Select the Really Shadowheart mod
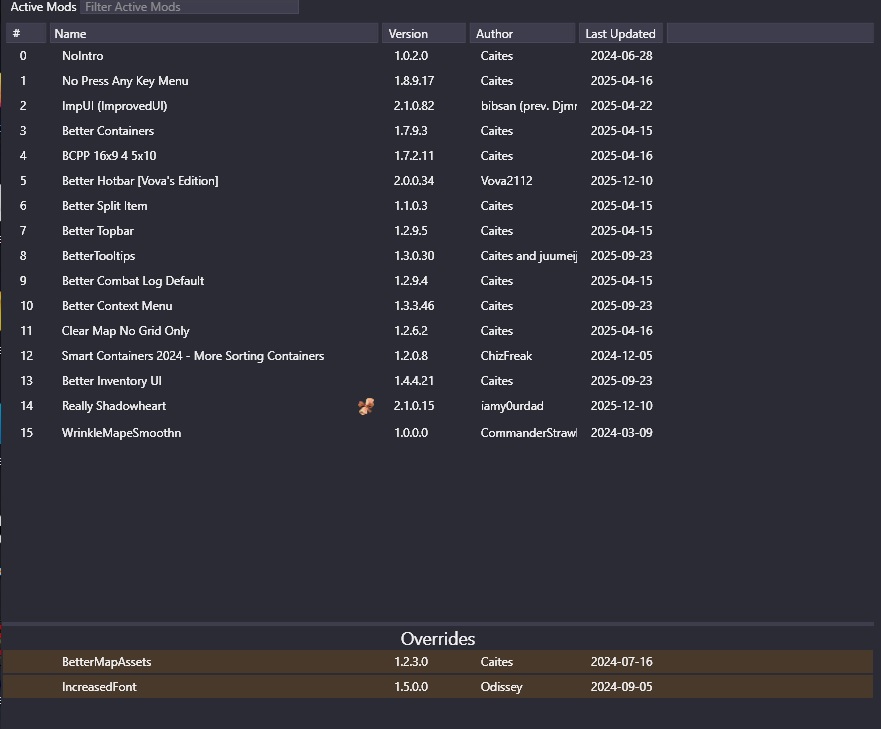881x729 pixels. [438, 406]
